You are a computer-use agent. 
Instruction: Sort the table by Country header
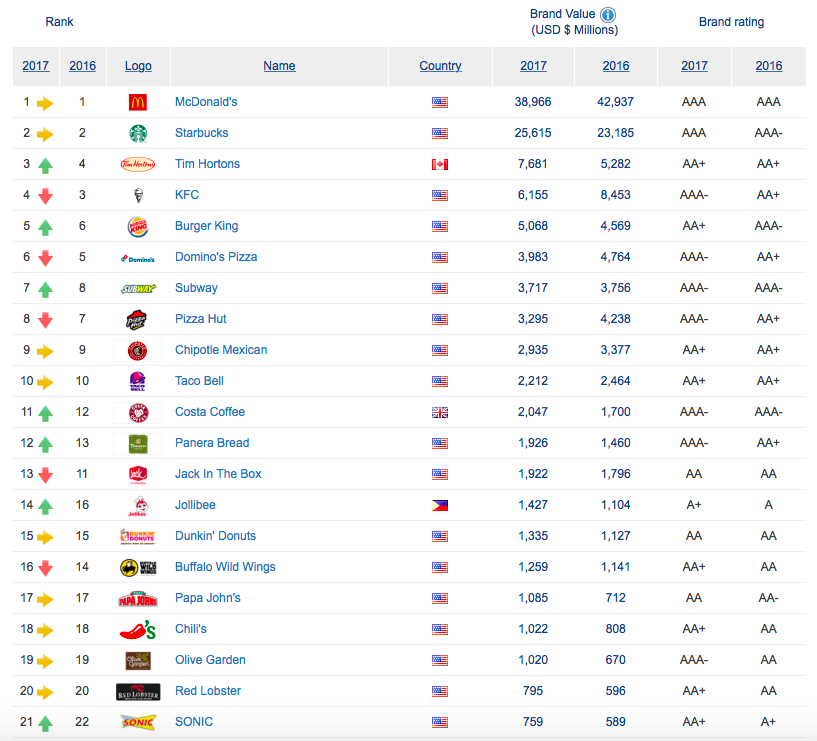point(440,66)
